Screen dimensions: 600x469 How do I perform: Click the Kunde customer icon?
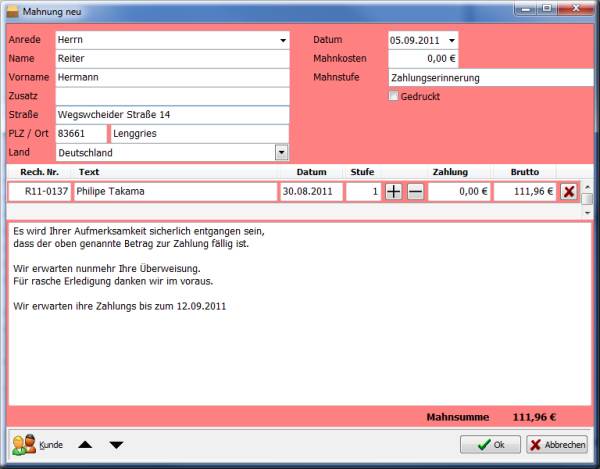click(x=24, y=445)
